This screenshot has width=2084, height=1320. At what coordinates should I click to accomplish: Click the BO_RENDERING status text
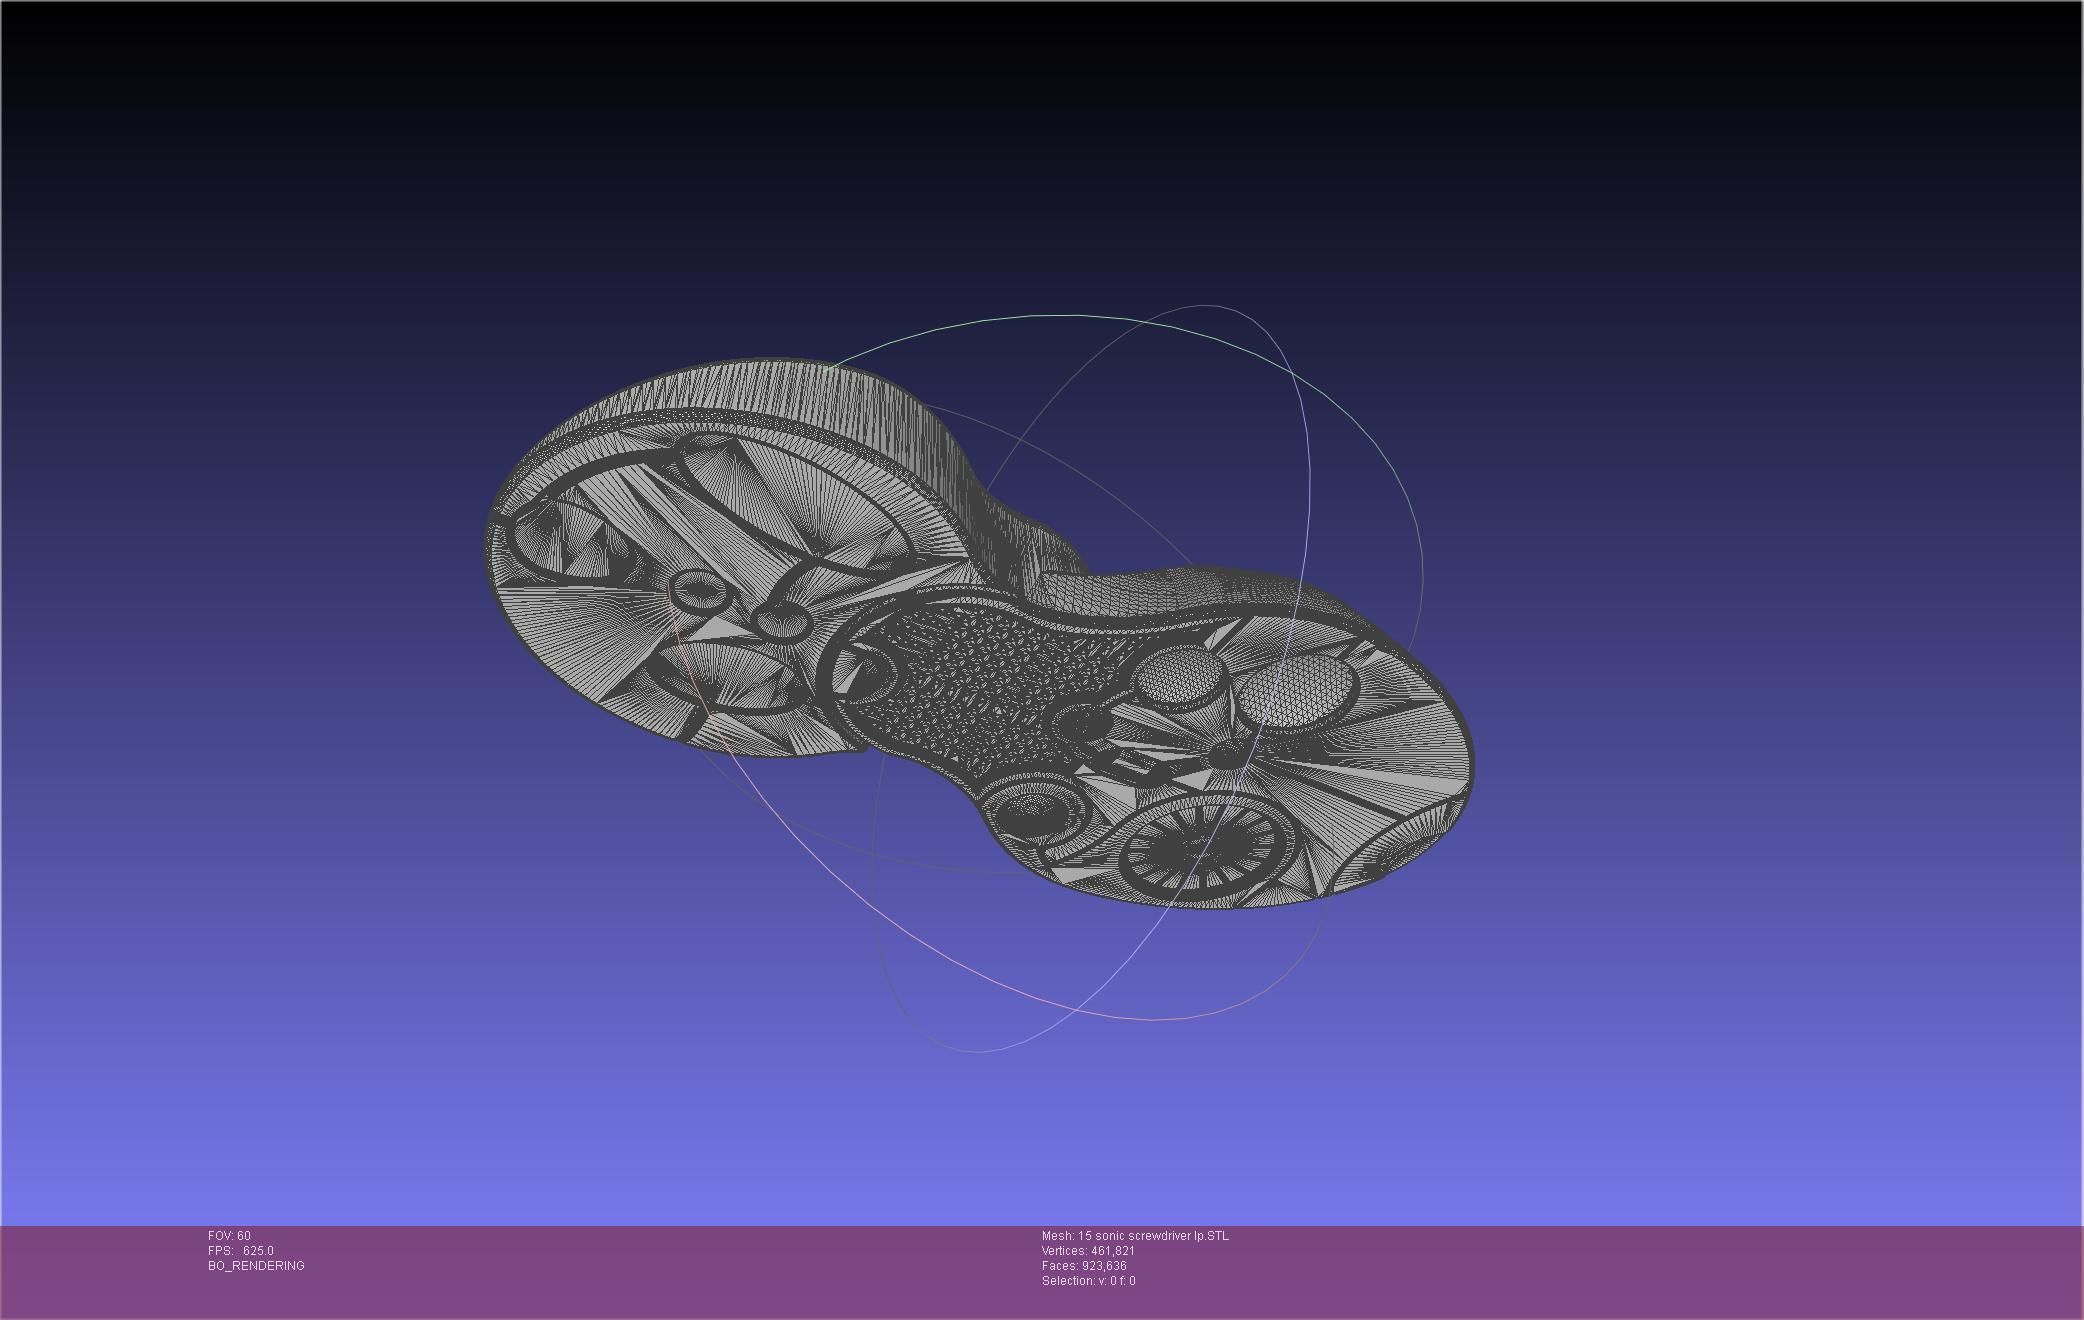[x=256, y=1266]
